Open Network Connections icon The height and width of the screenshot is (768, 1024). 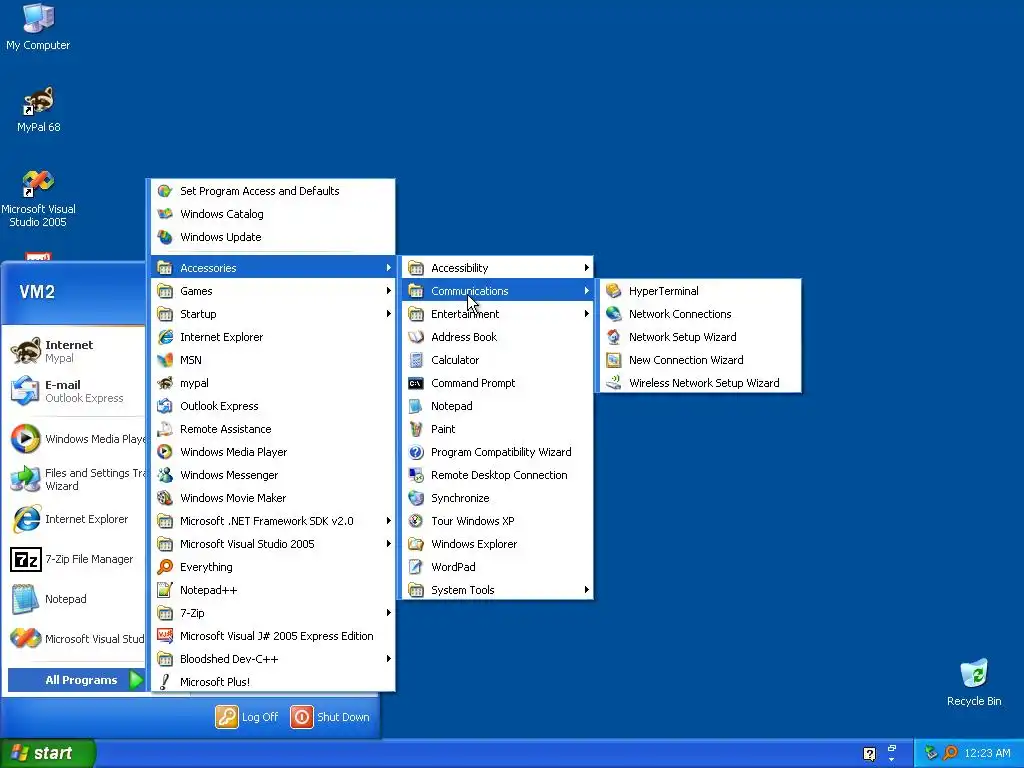click(613, 314)
